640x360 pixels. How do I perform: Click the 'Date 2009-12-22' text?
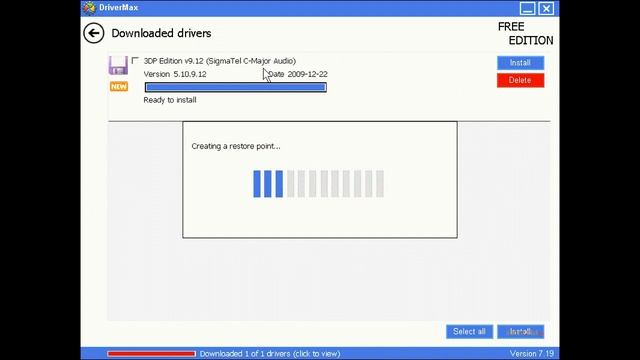[x=298, y=74]
